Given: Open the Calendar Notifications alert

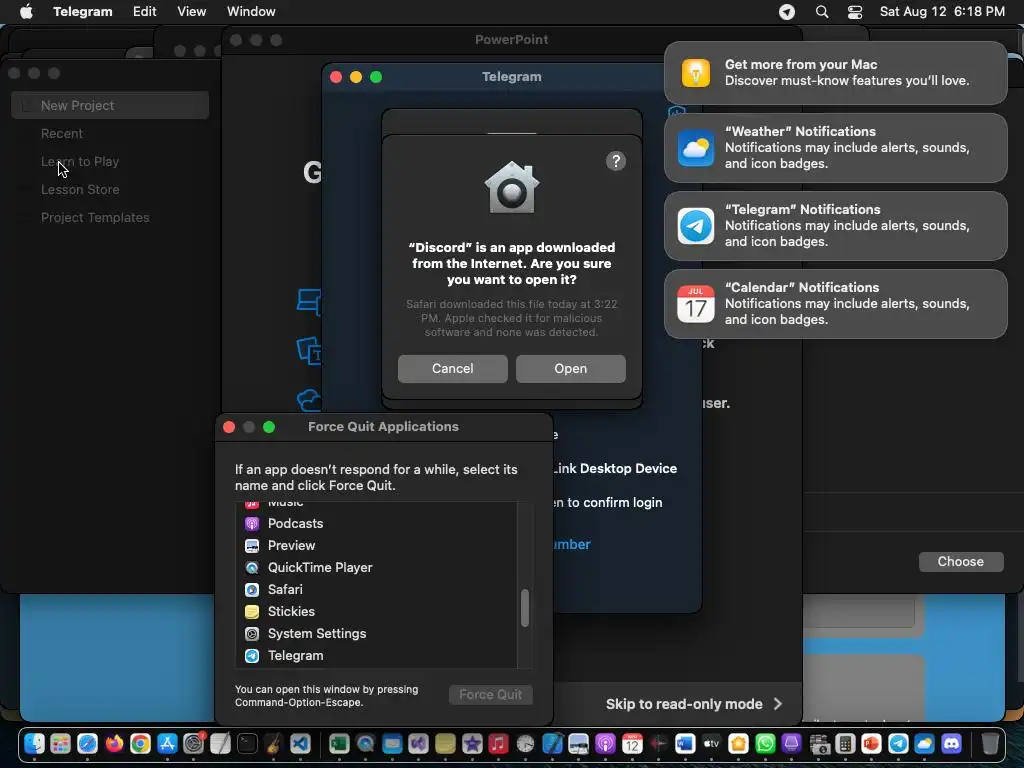Looking at the screenshot, I should coord(835,304).
